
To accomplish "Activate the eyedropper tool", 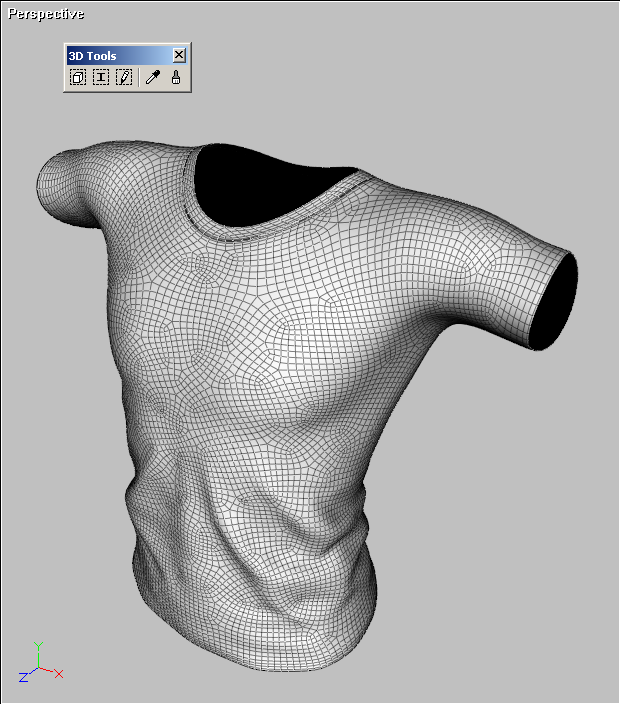I will point(152,78).
